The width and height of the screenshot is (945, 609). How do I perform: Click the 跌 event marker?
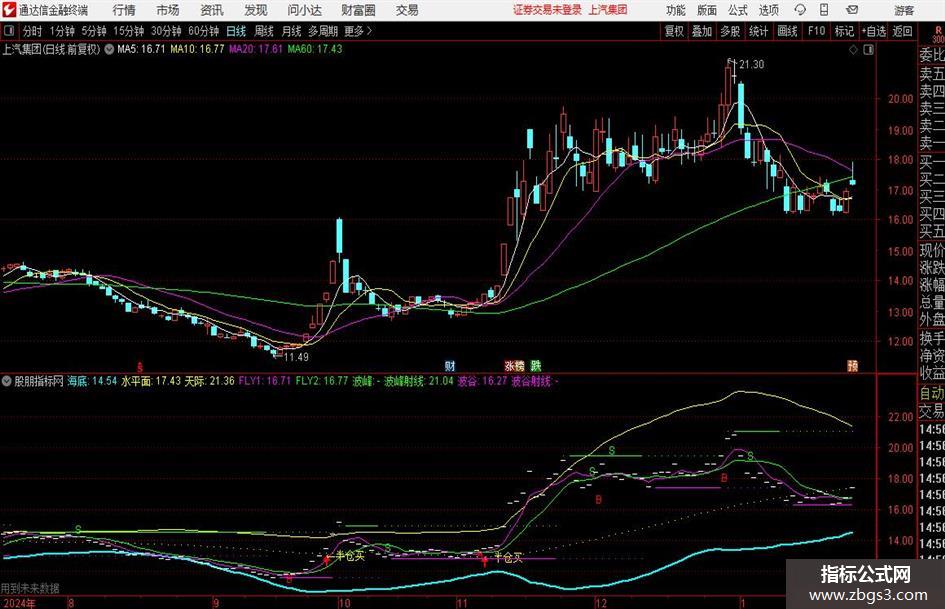click(x=536, y=365)
